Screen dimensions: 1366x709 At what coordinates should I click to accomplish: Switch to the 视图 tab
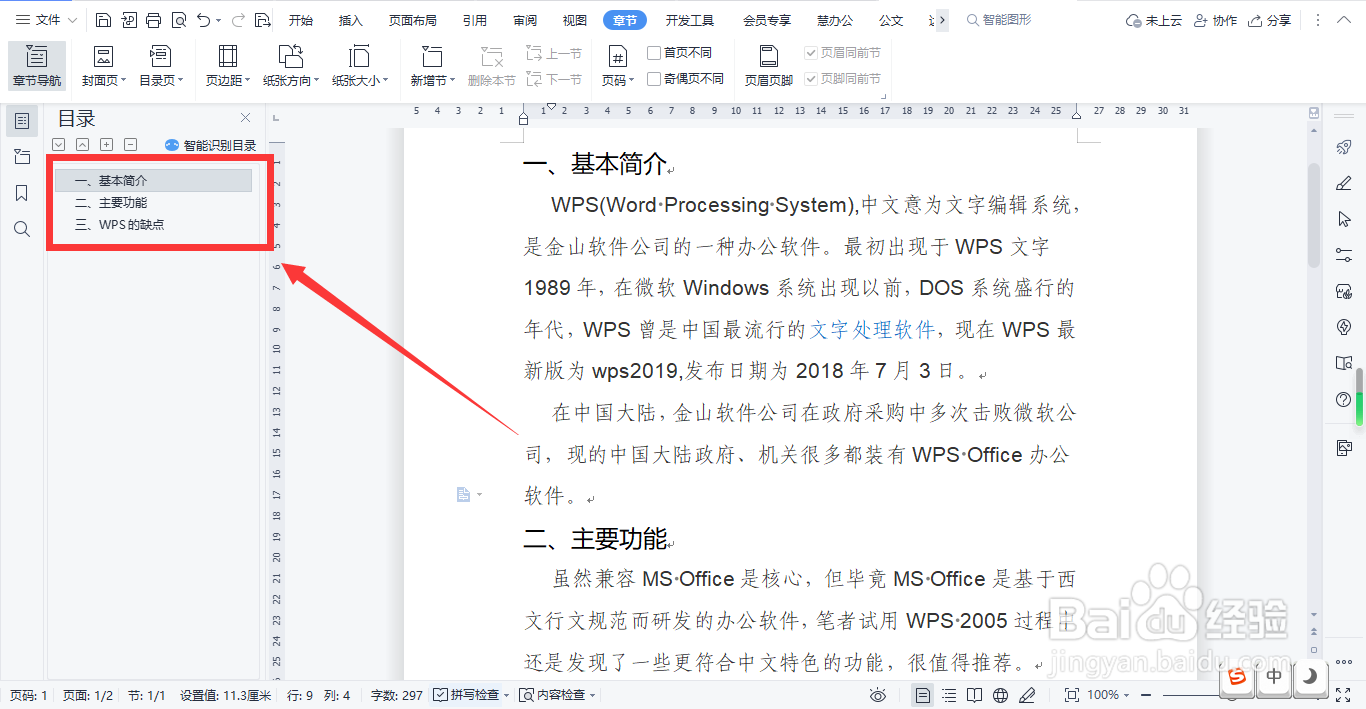[x=575, y=20]
